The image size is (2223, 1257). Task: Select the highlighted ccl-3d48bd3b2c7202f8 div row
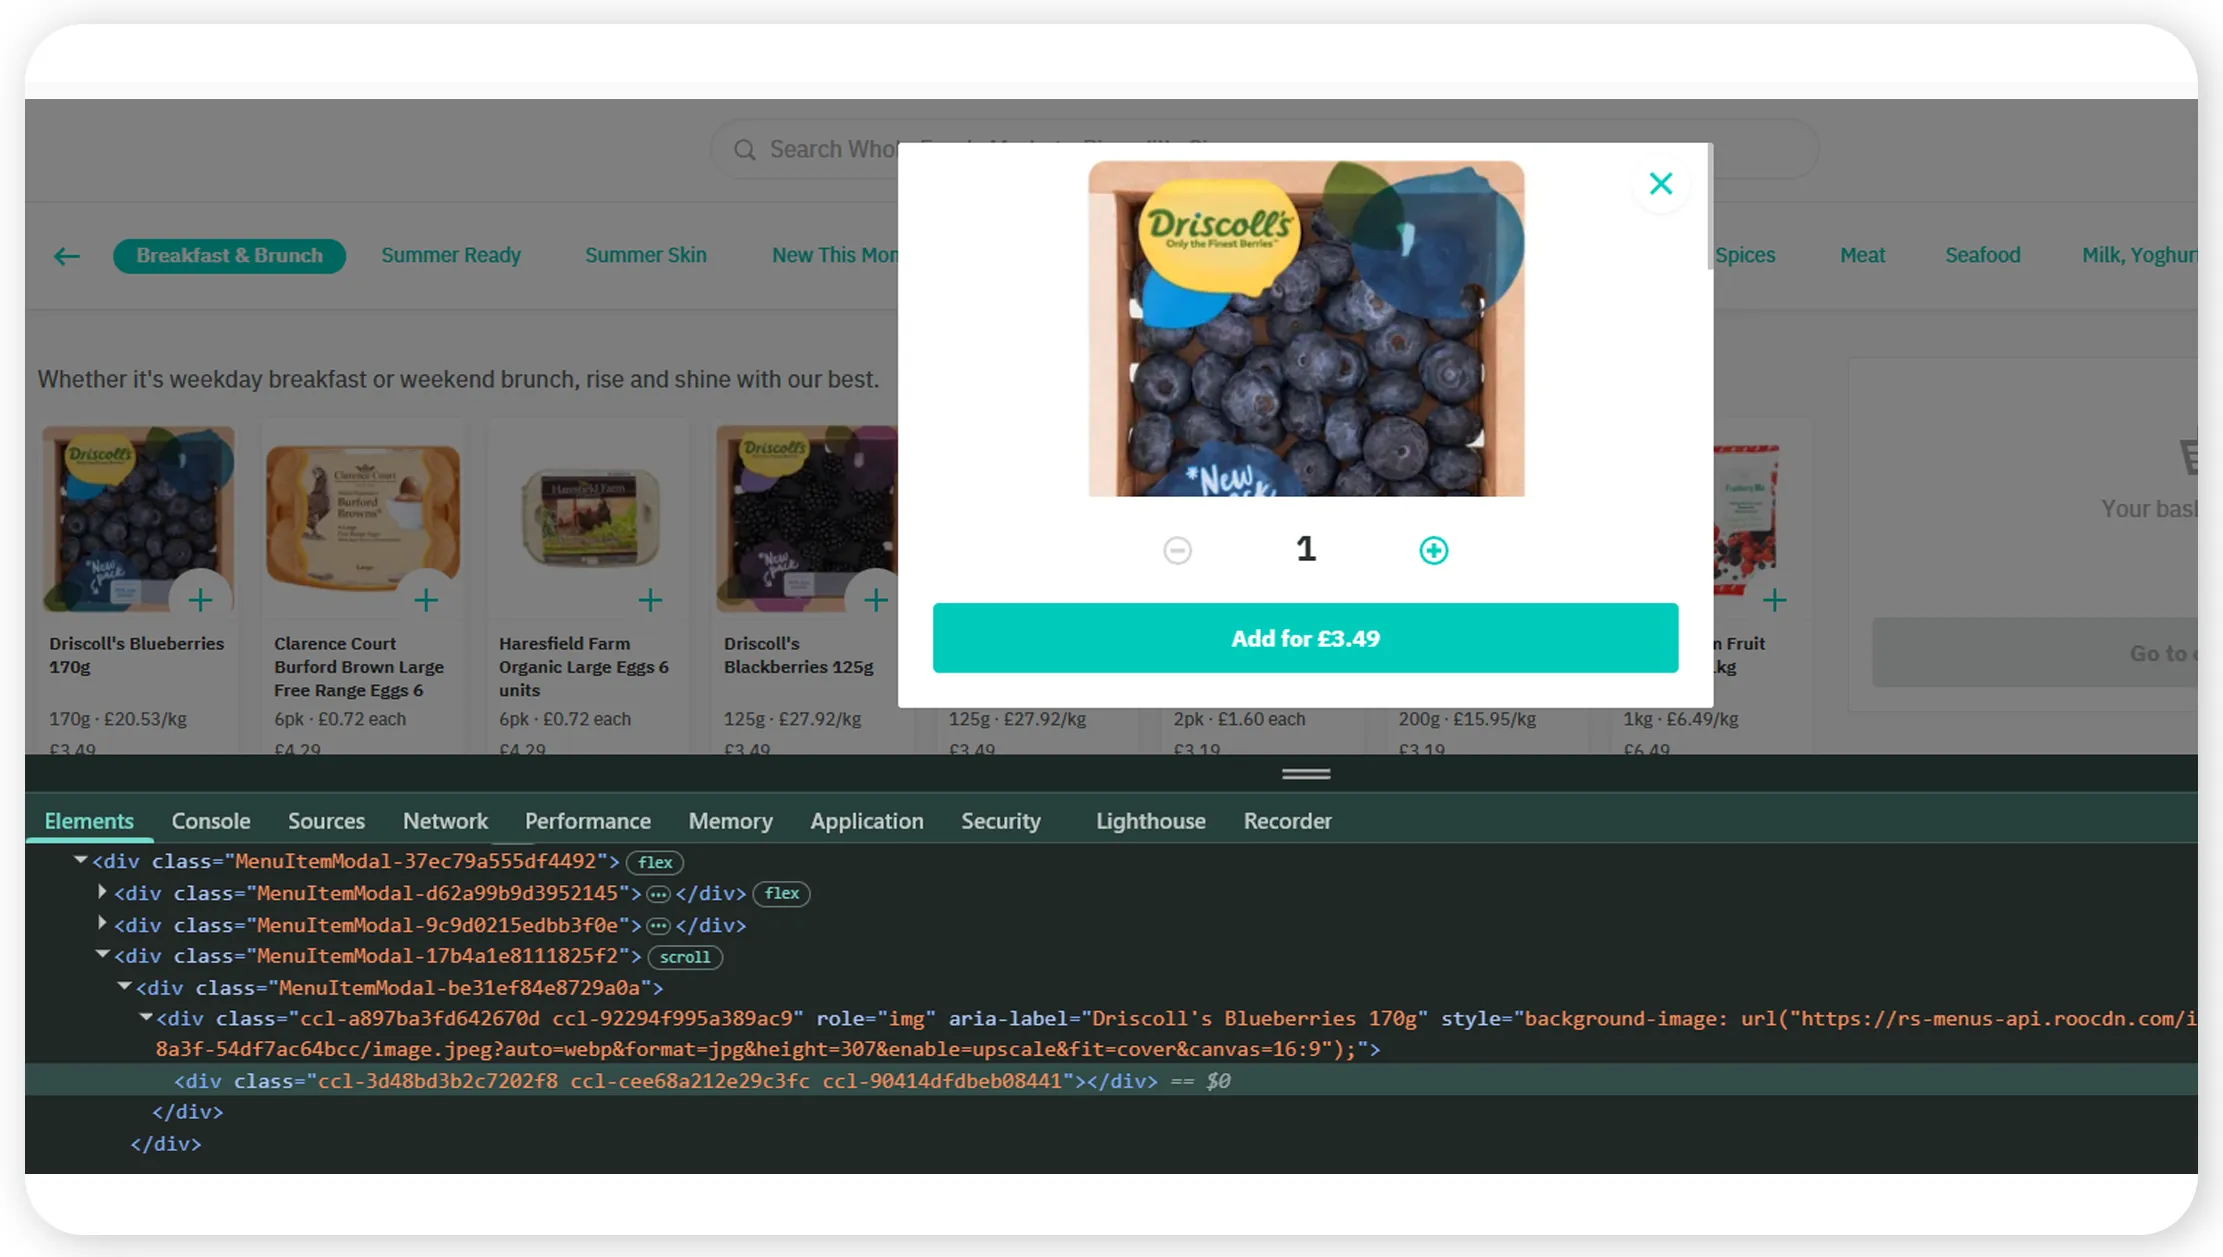[1111, 1081]
